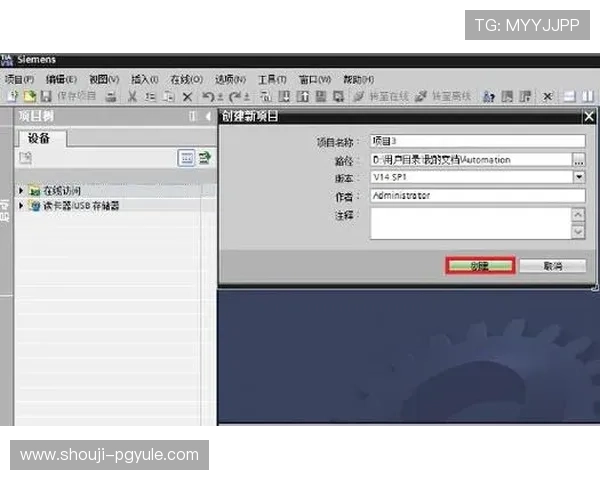Click the 注释 comment text area
Viewport: 600px width, 480px height.
point(470,224)
